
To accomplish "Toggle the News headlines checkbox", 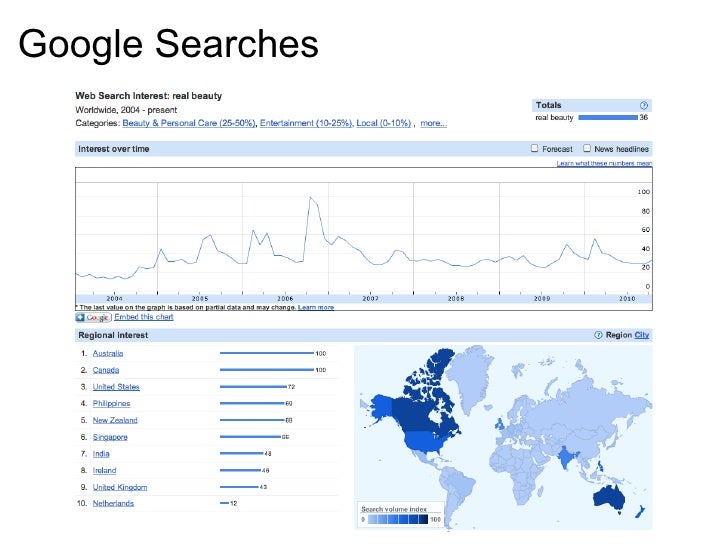I will pos(585,149).
